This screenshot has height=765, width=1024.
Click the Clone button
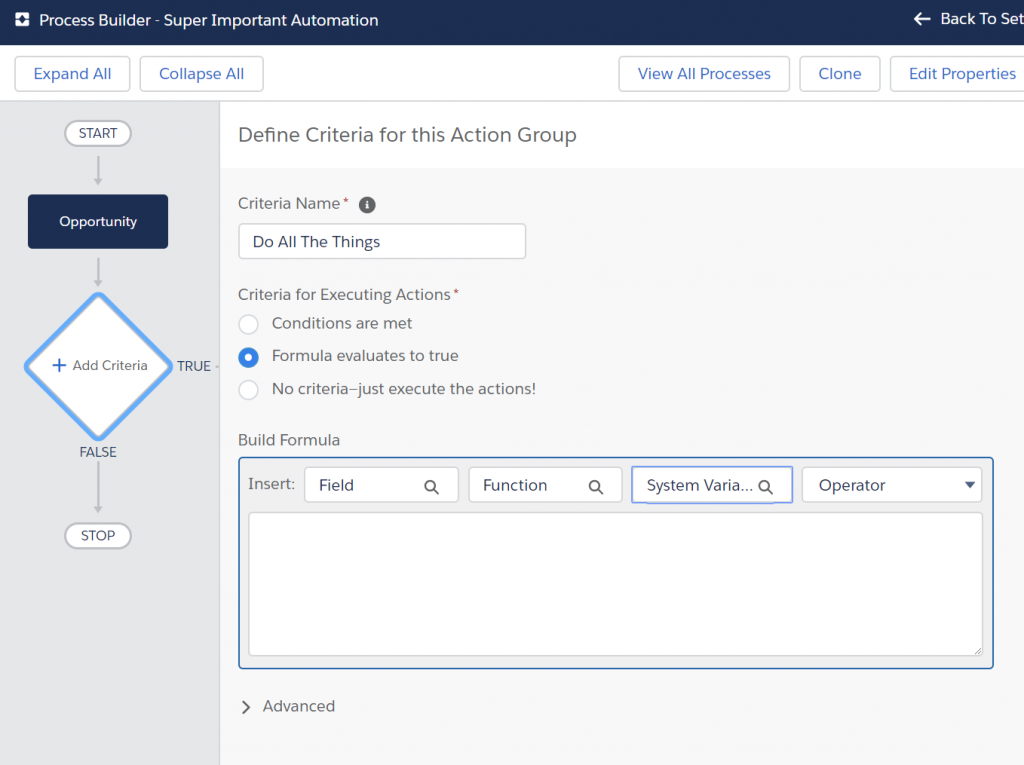(840, 74)
